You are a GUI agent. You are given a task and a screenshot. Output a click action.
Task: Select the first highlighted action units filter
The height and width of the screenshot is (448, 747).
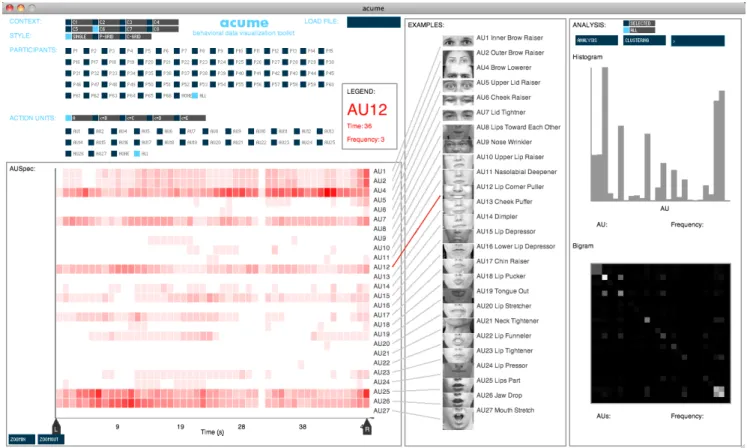click(68, 118)
